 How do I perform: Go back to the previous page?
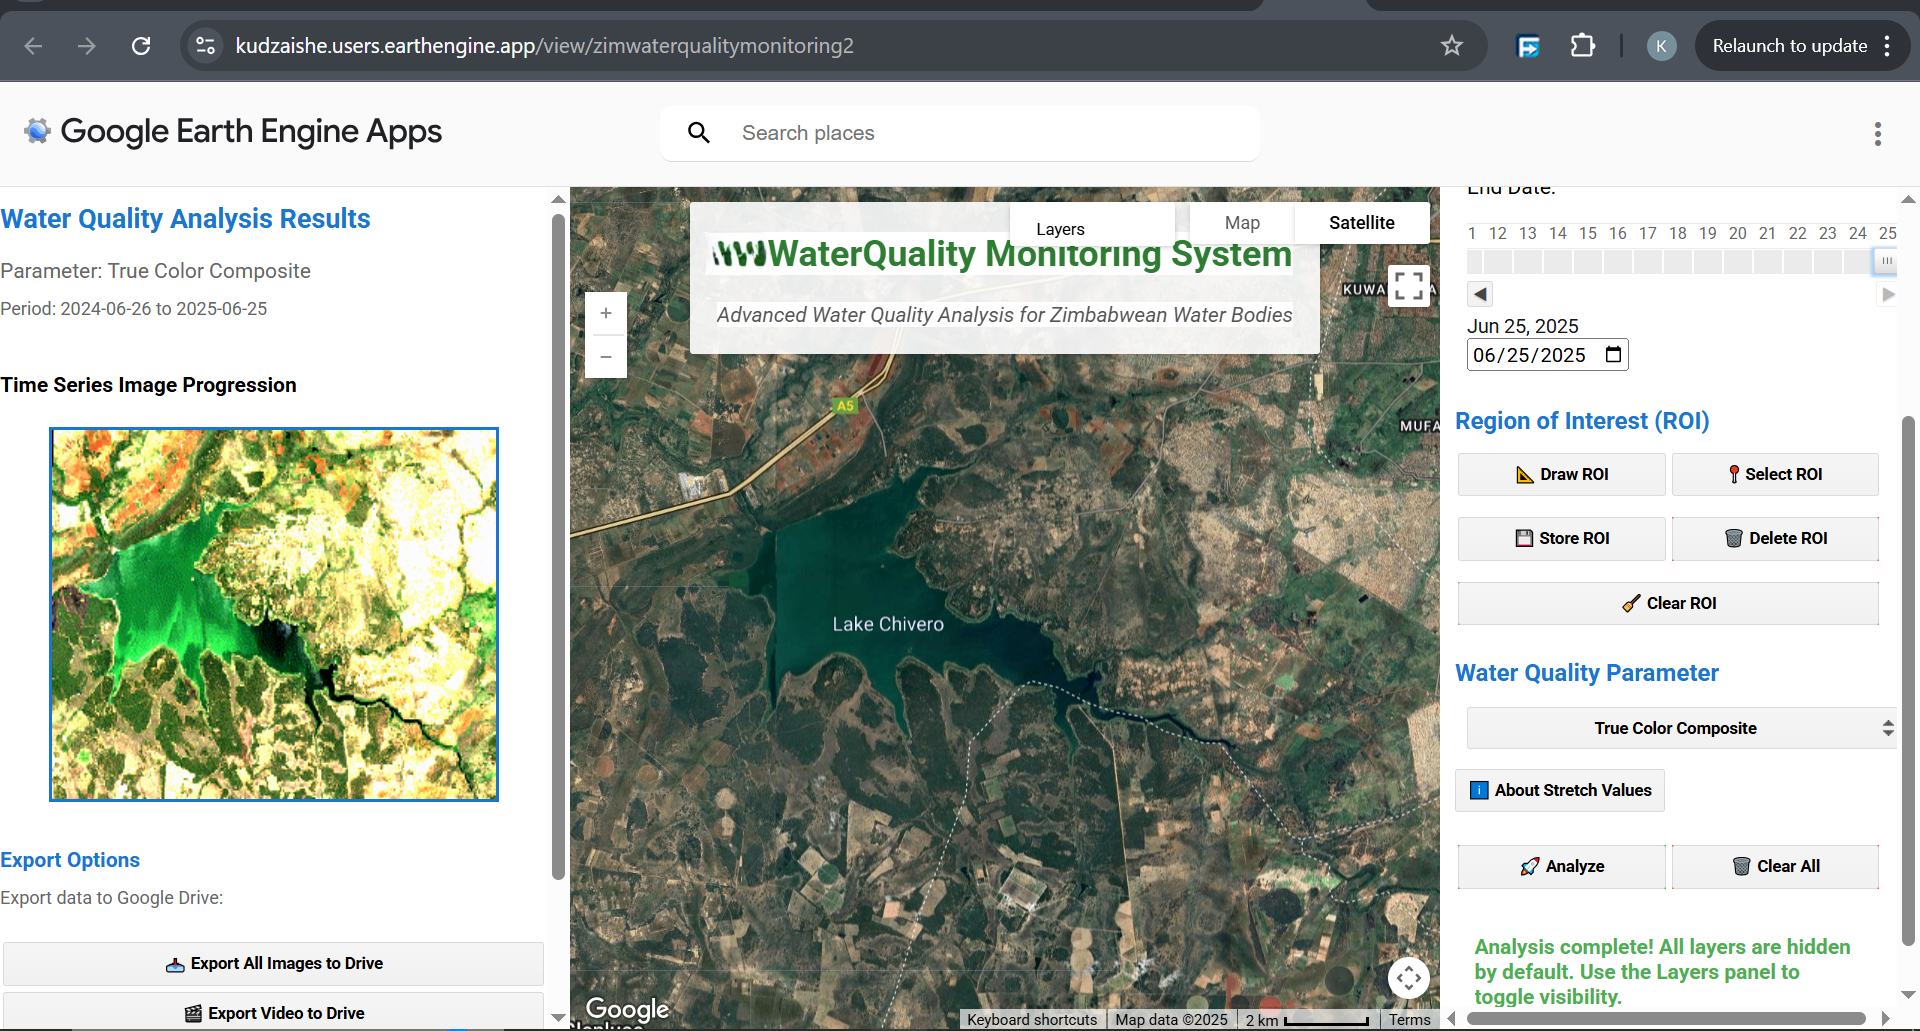[x=33, y=46]
